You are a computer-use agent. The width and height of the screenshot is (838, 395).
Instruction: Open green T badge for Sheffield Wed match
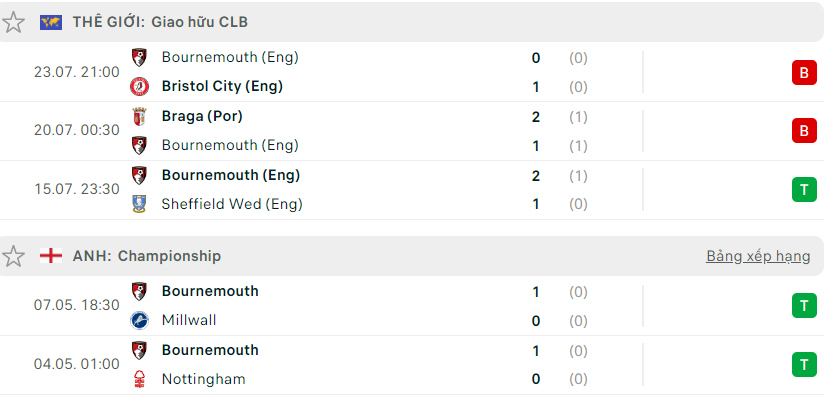[x=804, y=189]
